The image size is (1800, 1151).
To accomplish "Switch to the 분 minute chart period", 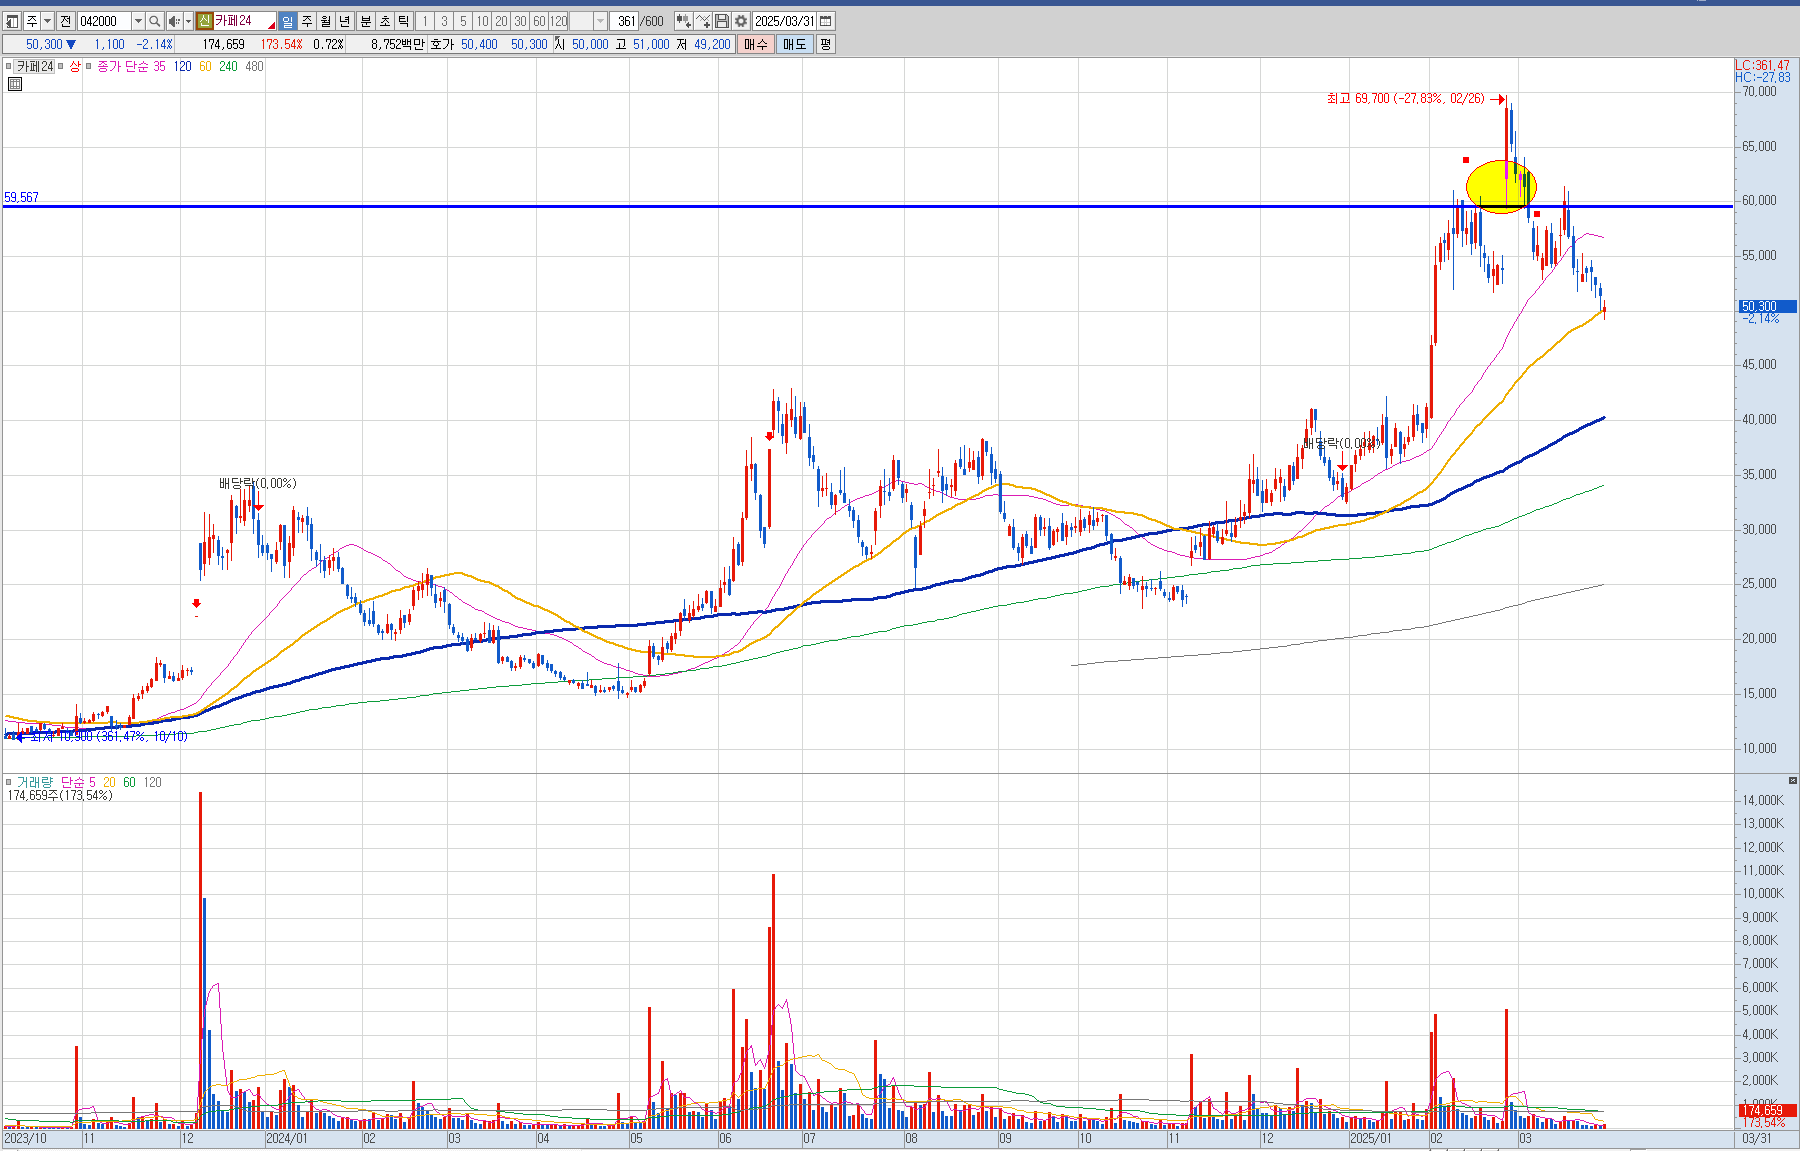I will tap(365, 21).
